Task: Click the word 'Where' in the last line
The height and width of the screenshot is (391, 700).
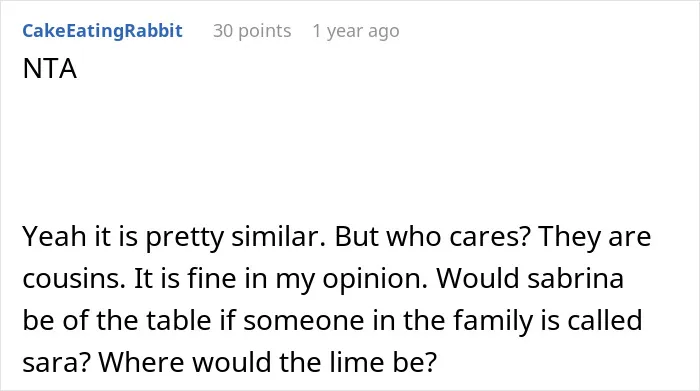Action: coord(142,362)
